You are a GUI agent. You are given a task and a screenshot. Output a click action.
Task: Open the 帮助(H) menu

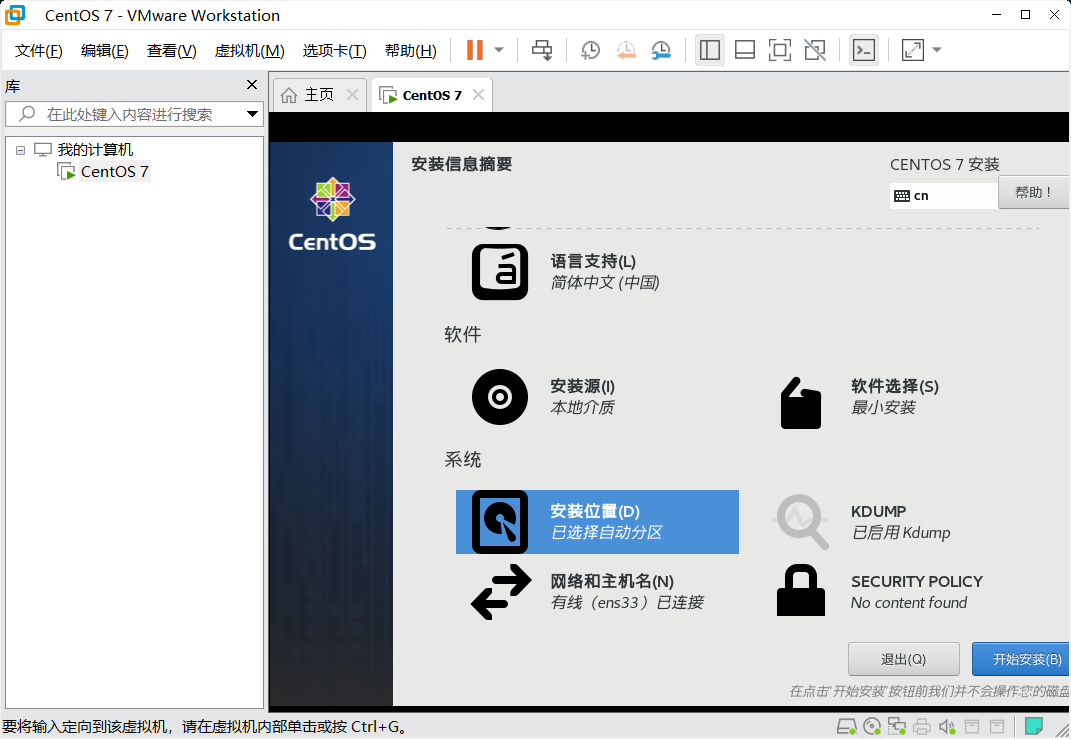tap(411, 51)
